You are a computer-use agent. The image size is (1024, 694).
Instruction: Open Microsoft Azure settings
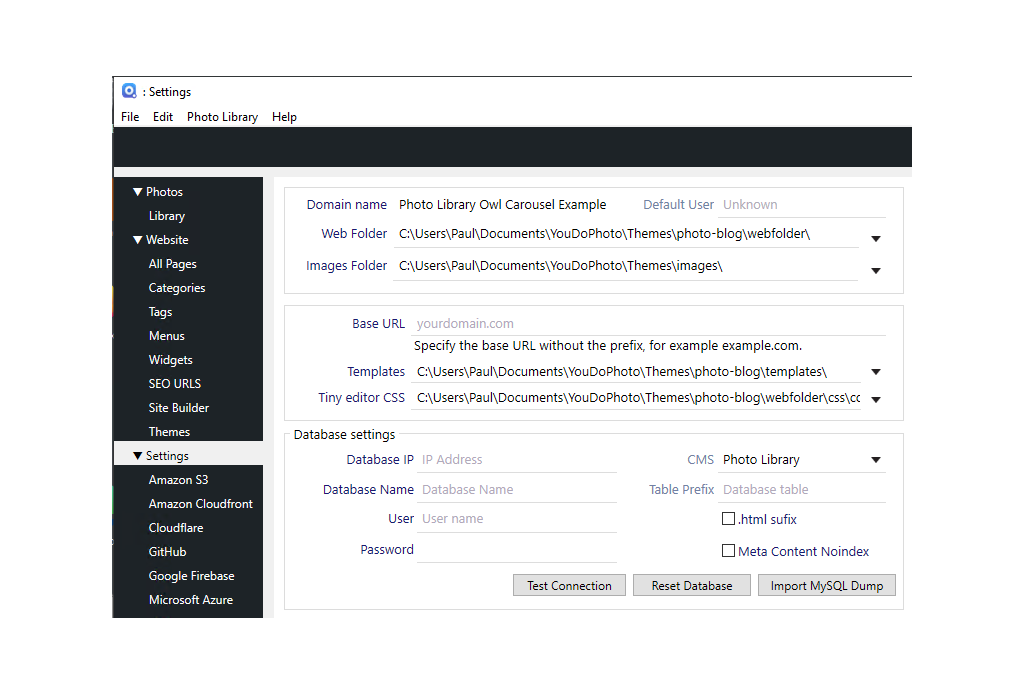[191, 600]
